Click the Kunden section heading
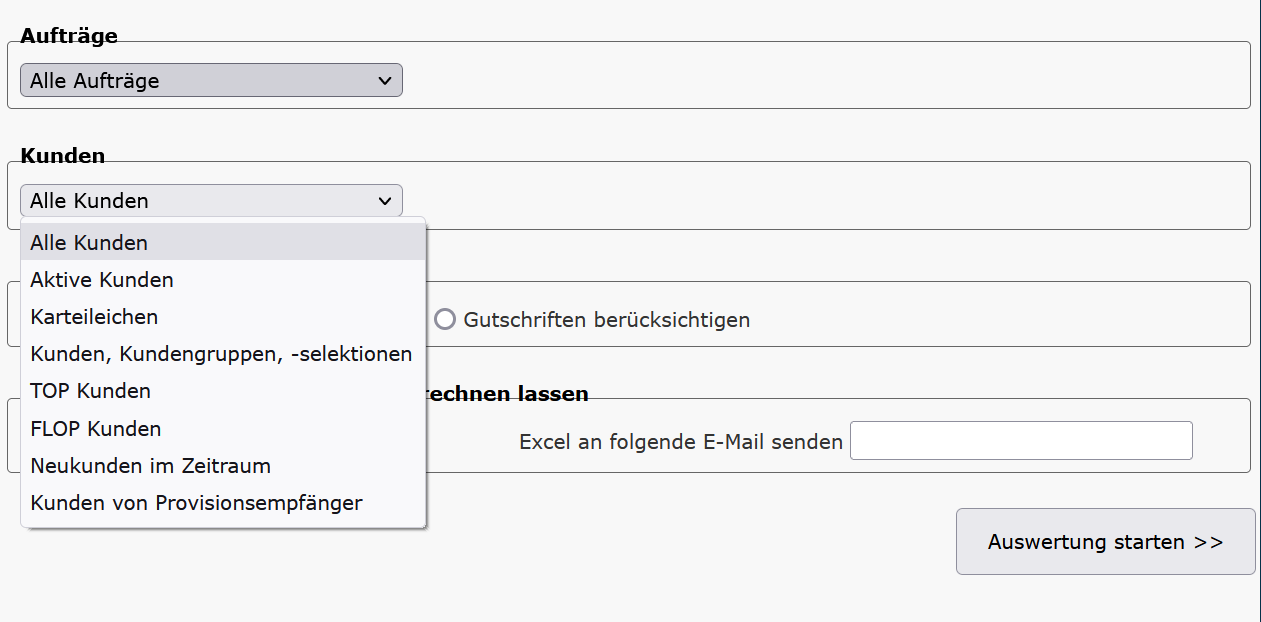 [62, 156]
